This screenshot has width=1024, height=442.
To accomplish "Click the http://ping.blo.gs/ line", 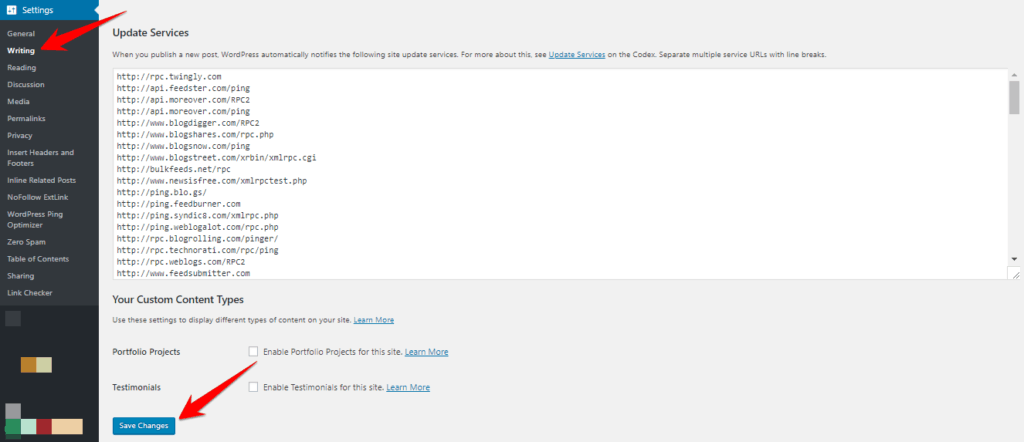I will click(162, 192).
